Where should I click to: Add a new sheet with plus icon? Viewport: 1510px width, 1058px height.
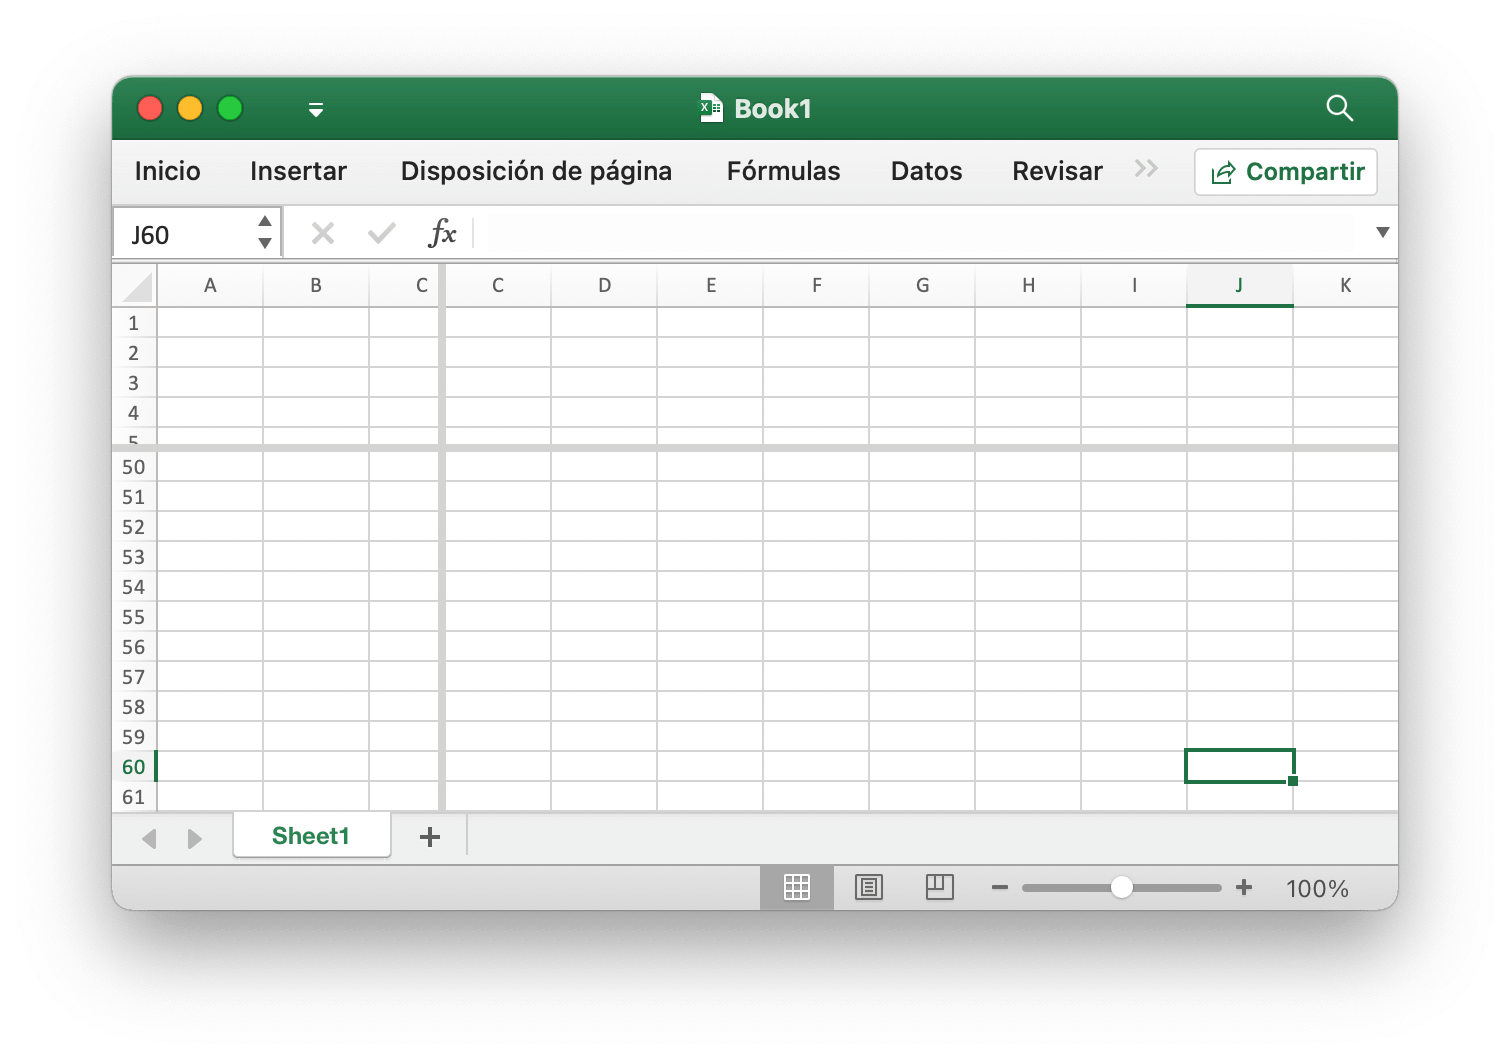coord(430,837)
